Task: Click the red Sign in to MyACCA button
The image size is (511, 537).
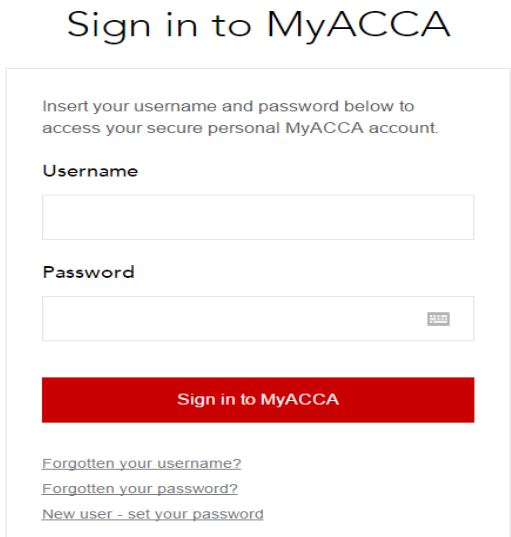Action: tap(258, 400)
